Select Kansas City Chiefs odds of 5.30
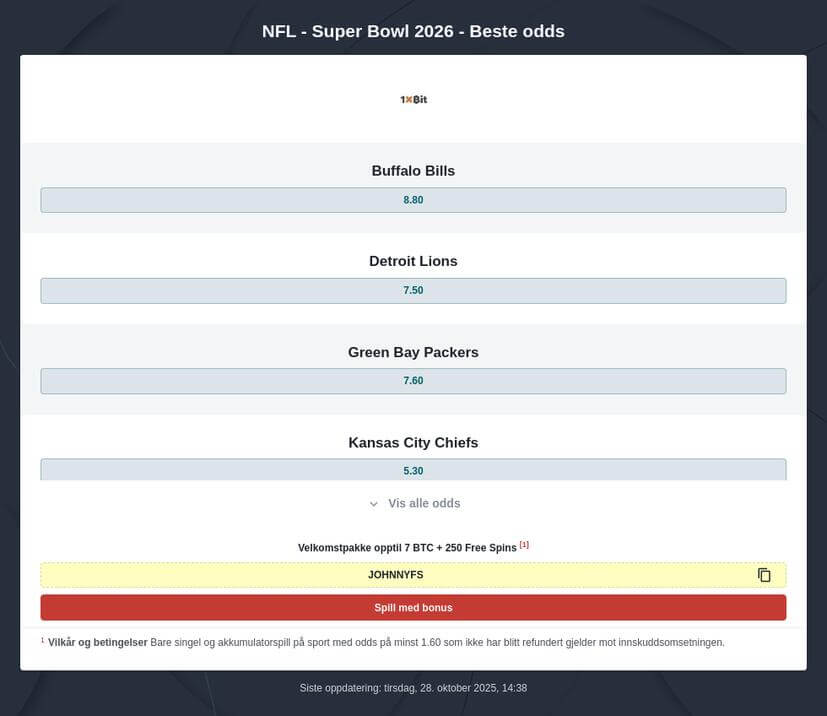 tap(413, 470)
